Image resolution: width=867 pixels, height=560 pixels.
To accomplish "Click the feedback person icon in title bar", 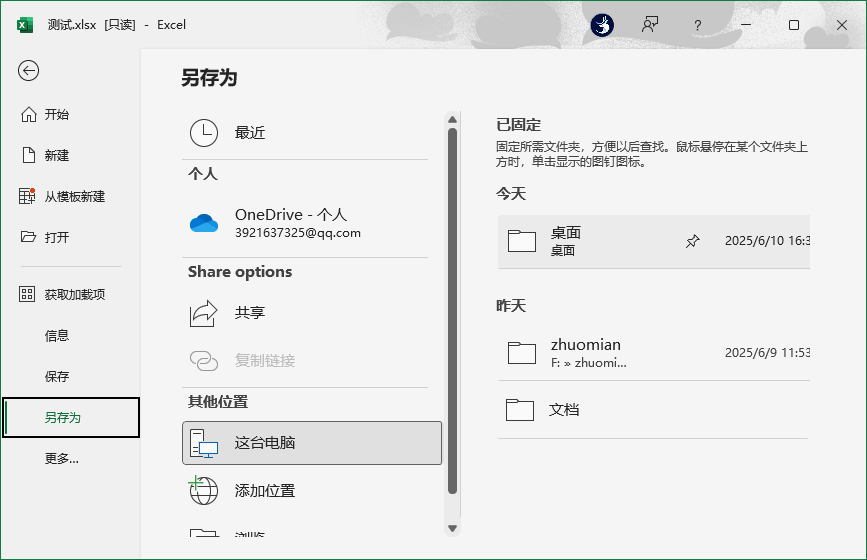I will pyautogui.click(x=650, y=24).
